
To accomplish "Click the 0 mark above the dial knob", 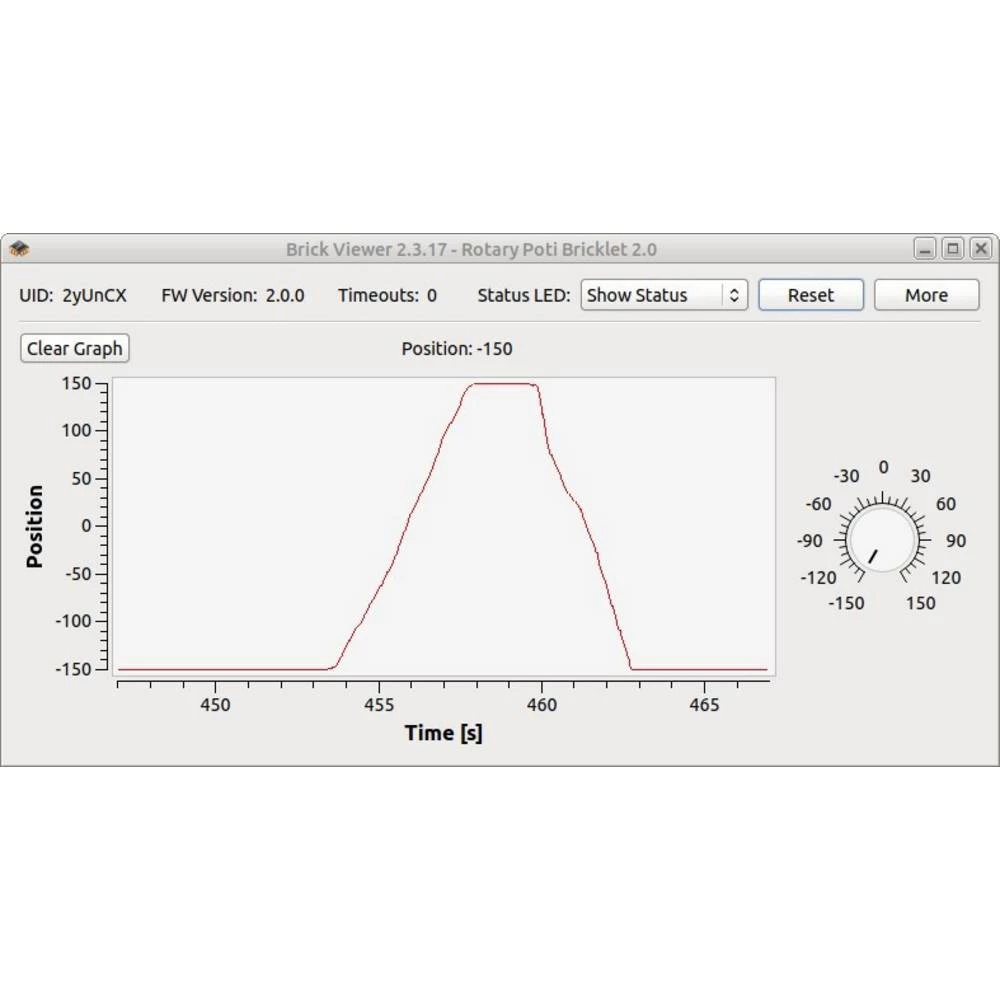I will 882,467.
